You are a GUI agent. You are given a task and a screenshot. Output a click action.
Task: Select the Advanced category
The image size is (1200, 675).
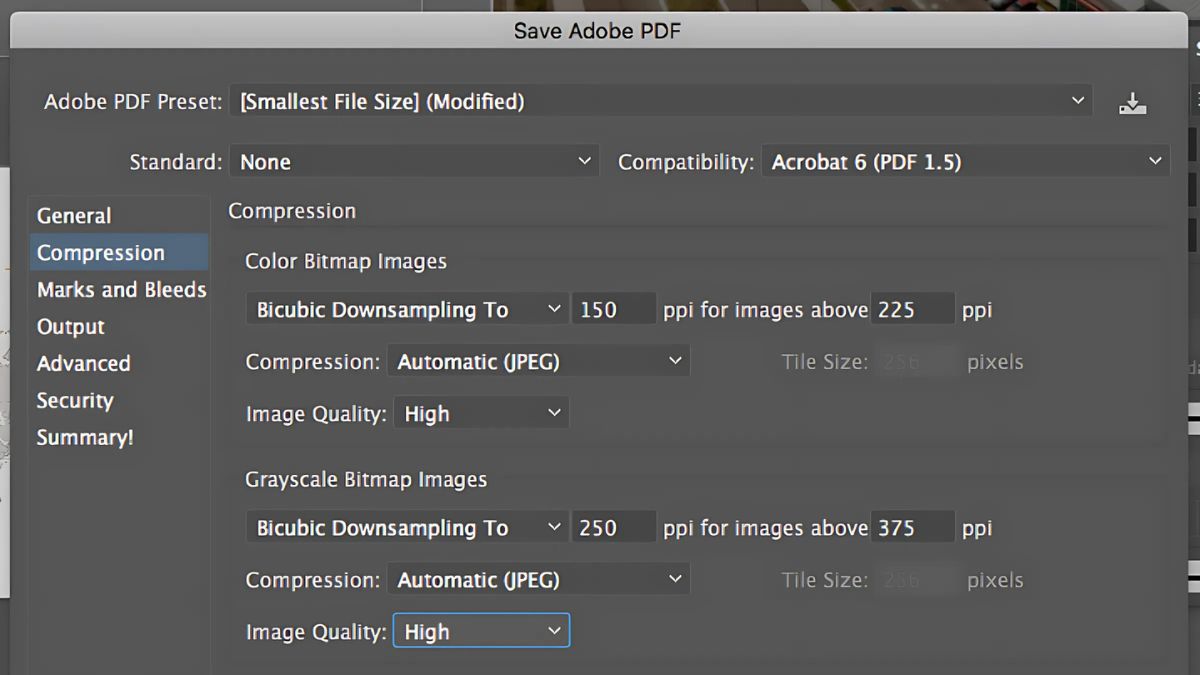[119, 364]
